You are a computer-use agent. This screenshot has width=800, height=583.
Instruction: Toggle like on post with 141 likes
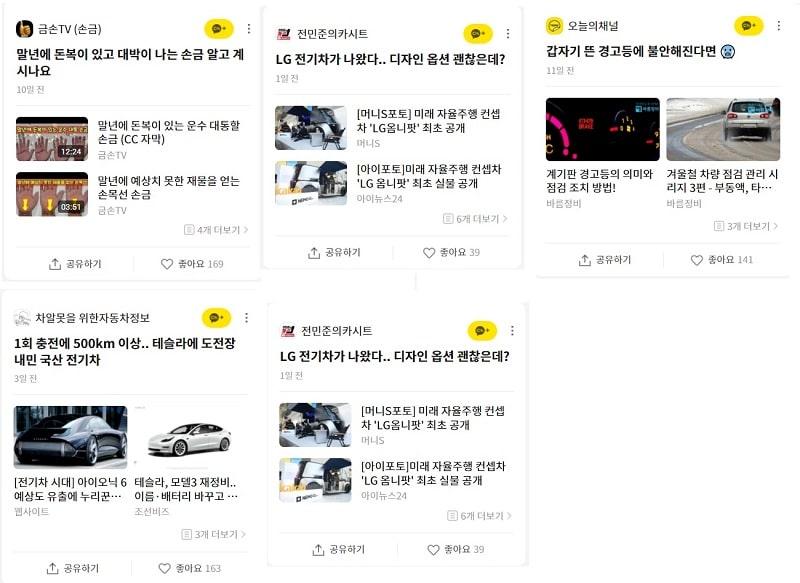(x=721, y=260)
